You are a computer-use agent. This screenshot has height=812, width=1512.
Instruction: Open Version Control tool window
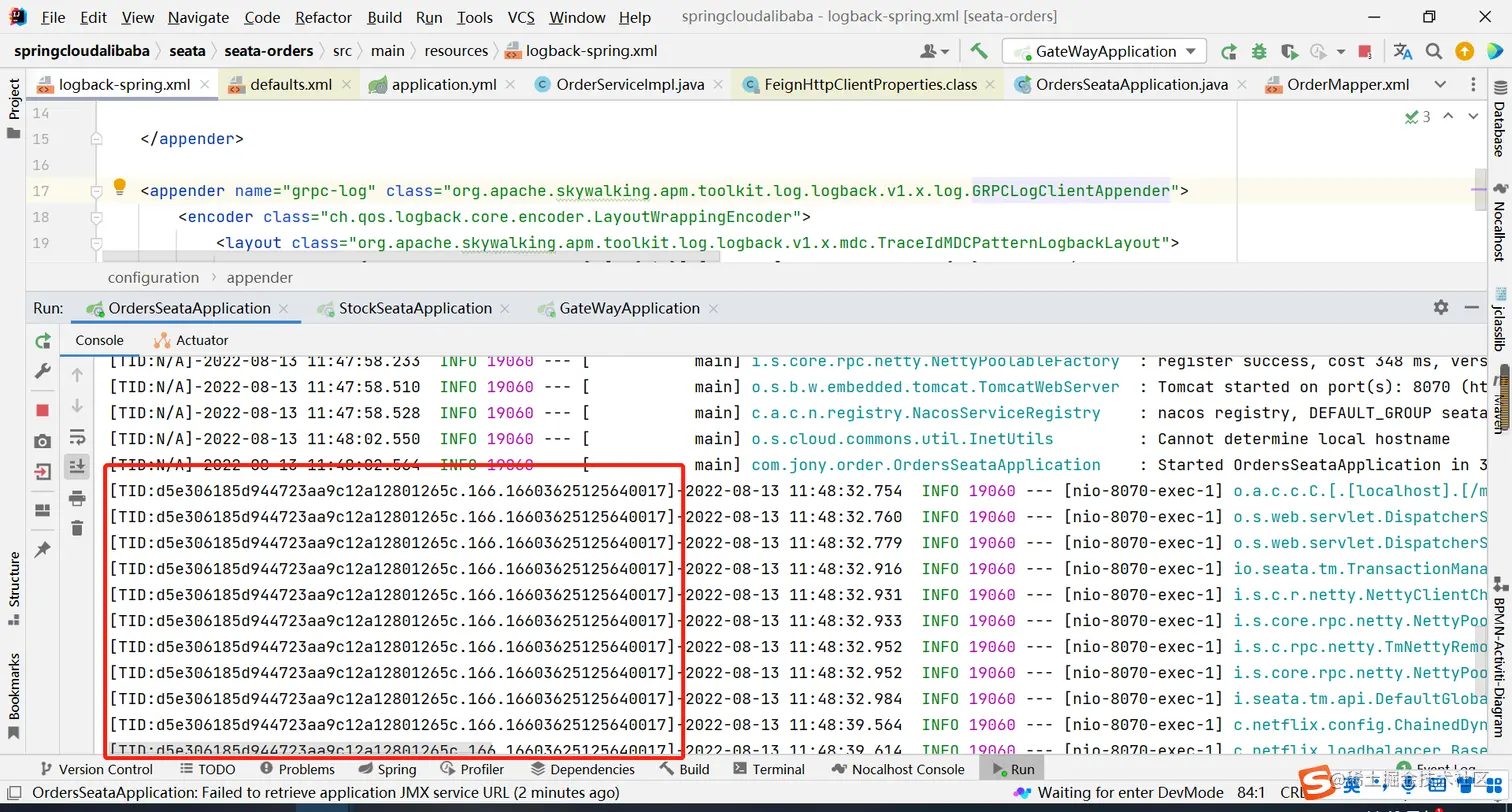(x=95, y=769)
